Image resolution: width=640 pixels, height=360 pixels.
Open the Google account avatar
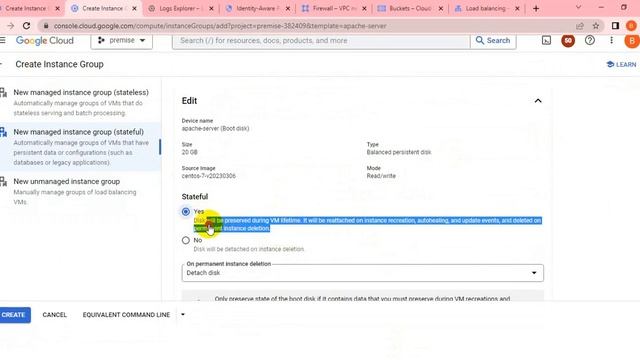click(632, 41)
